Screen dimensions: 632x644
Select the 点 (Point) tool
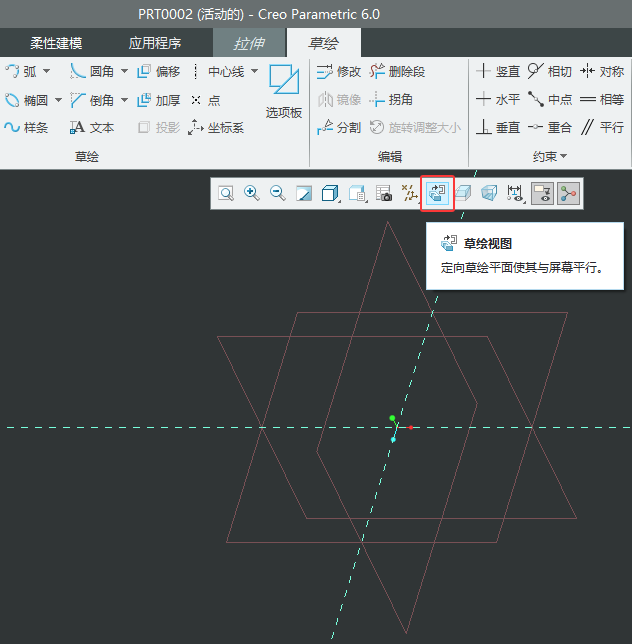pos(205,100)
